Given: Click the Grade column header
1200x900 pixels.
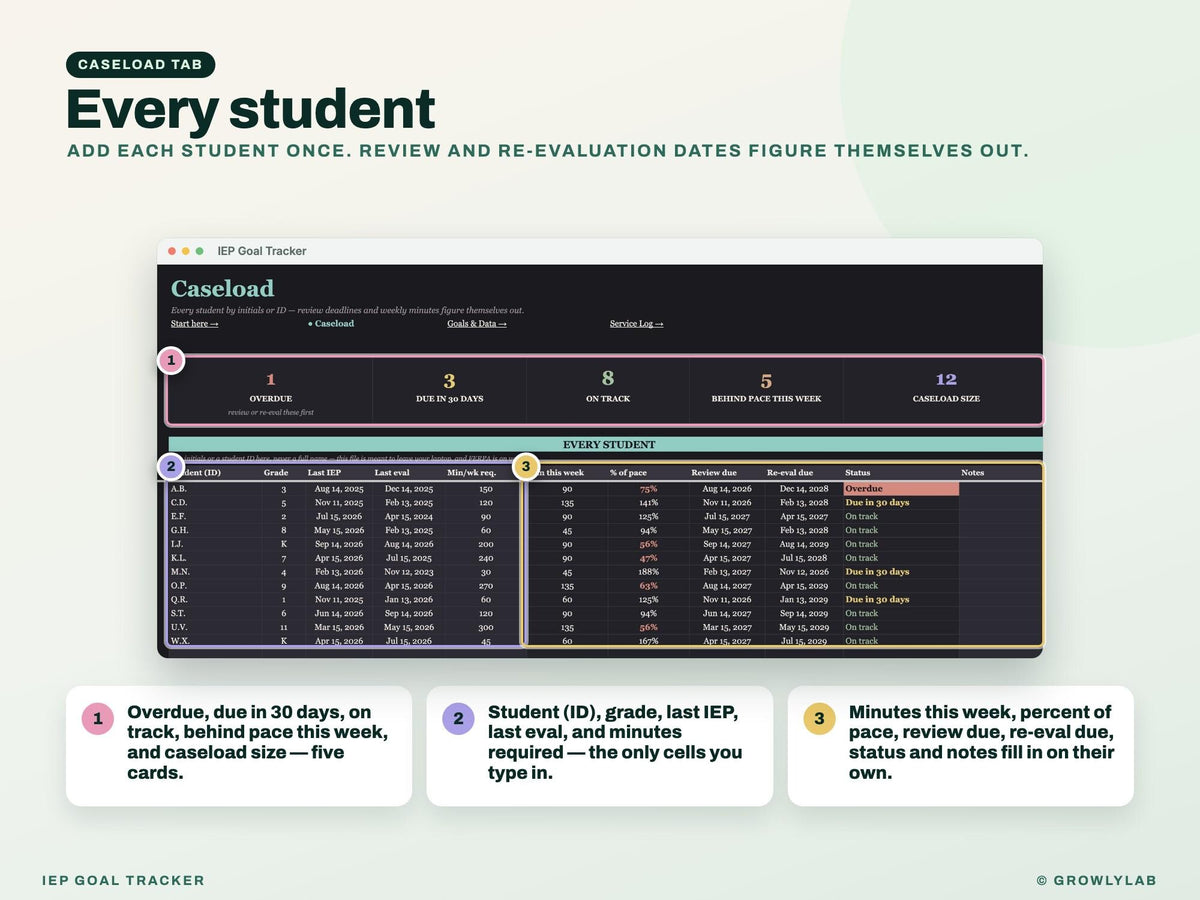Looking at the screenshot, I should (x=276, y=472).
